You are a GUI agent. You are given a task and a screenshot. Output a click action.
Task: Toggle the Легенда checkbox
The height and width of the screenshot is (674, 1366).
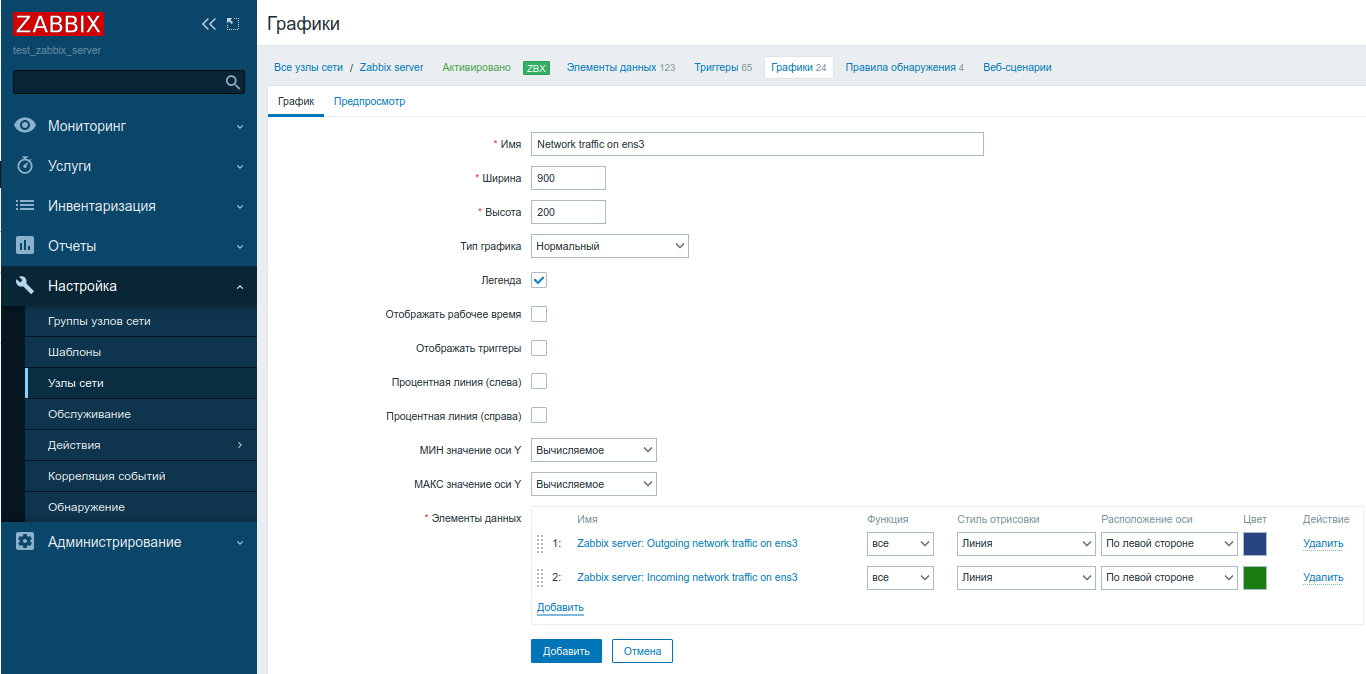tap(539, 280)
